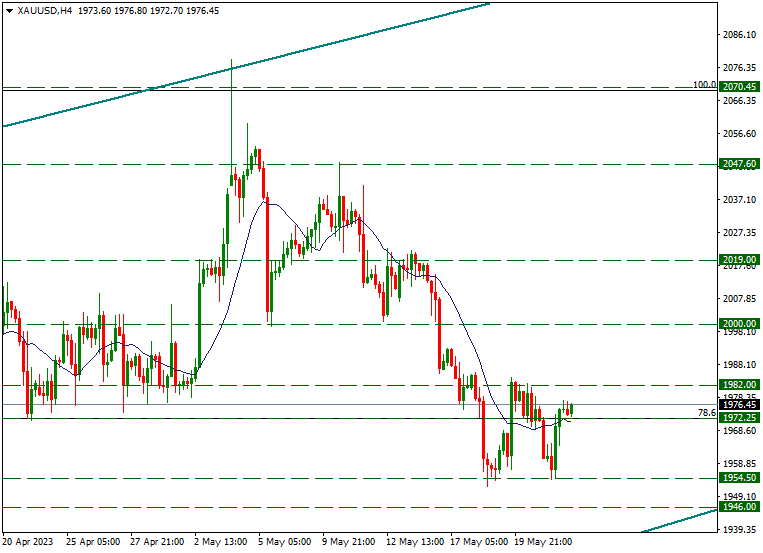
Task: Select the 2019.00 level price label
Action: [x=739, y=259]
